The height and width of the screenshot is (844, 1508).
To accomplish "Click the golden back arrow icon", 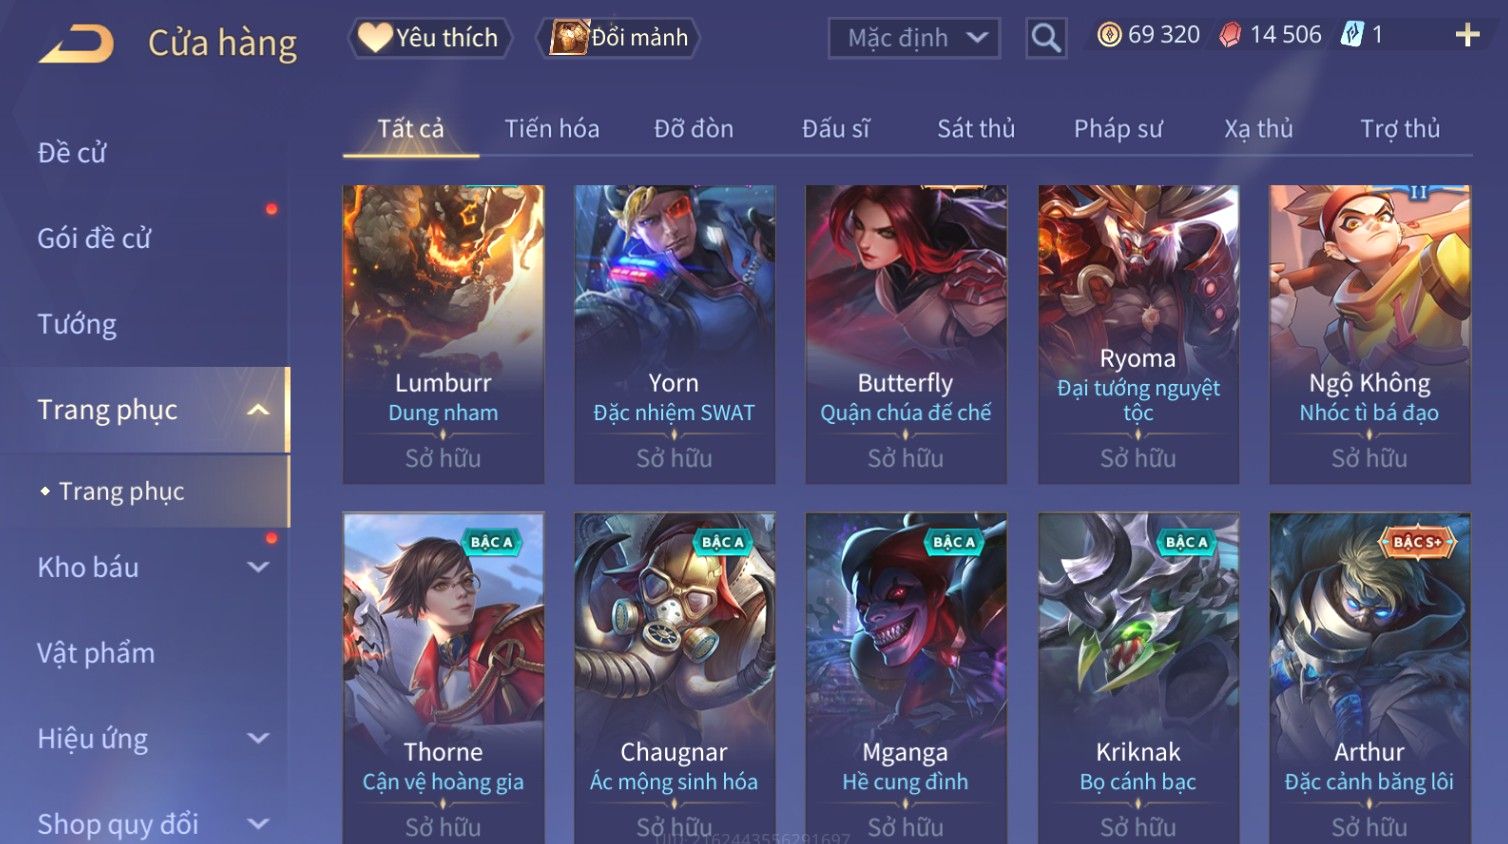I will (76, 43).
